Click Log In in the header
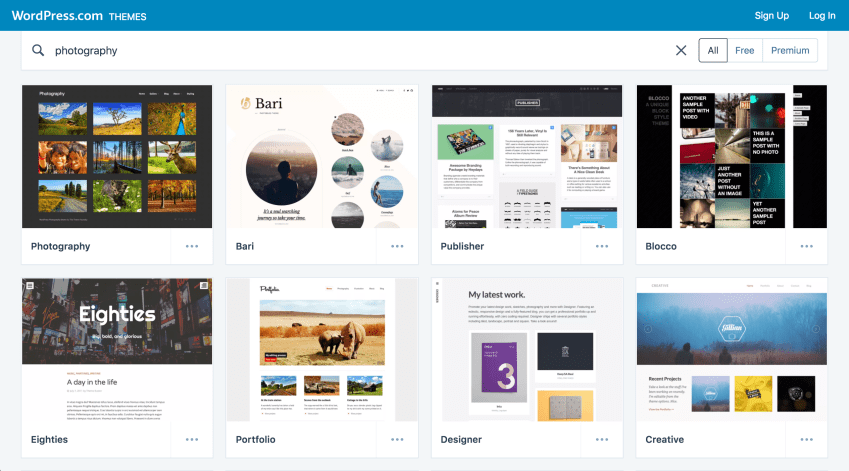The height and width of the screenshot is (471, 849). (x=822, y=15)
